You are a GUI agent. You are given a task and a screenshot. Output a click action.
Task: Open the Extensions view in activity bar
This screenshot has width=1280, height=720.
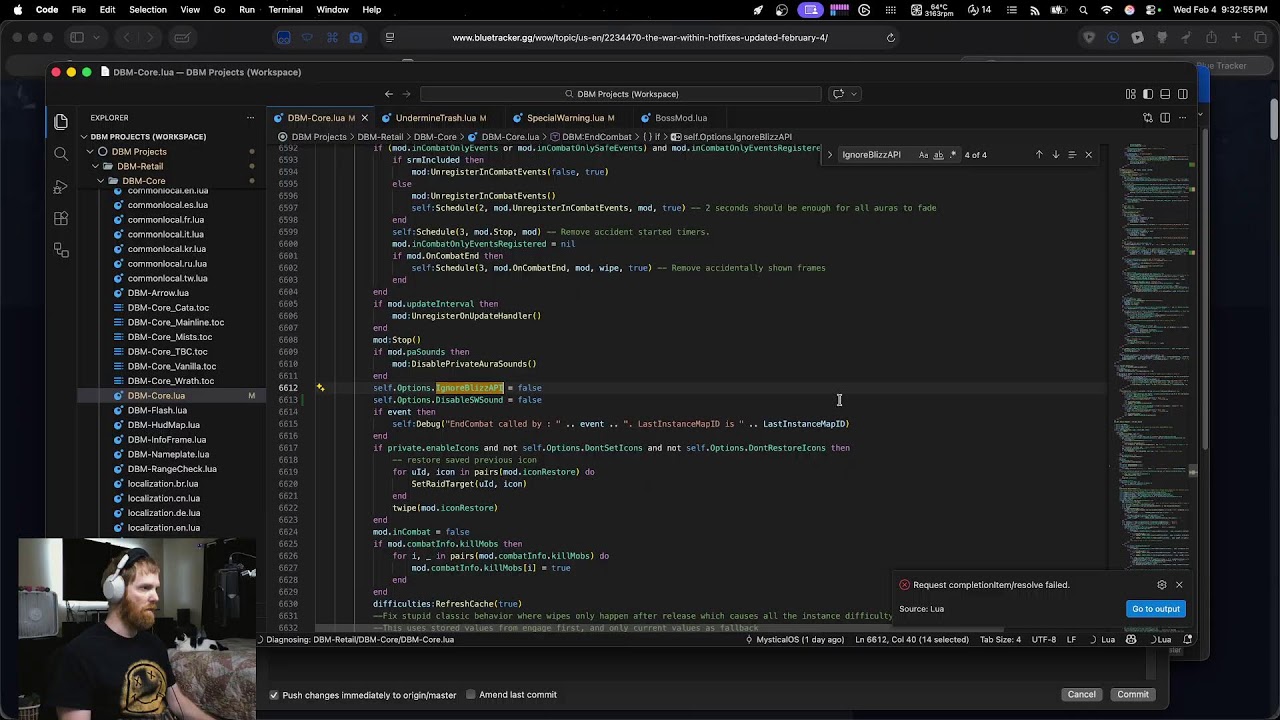(x=61, y=219)
